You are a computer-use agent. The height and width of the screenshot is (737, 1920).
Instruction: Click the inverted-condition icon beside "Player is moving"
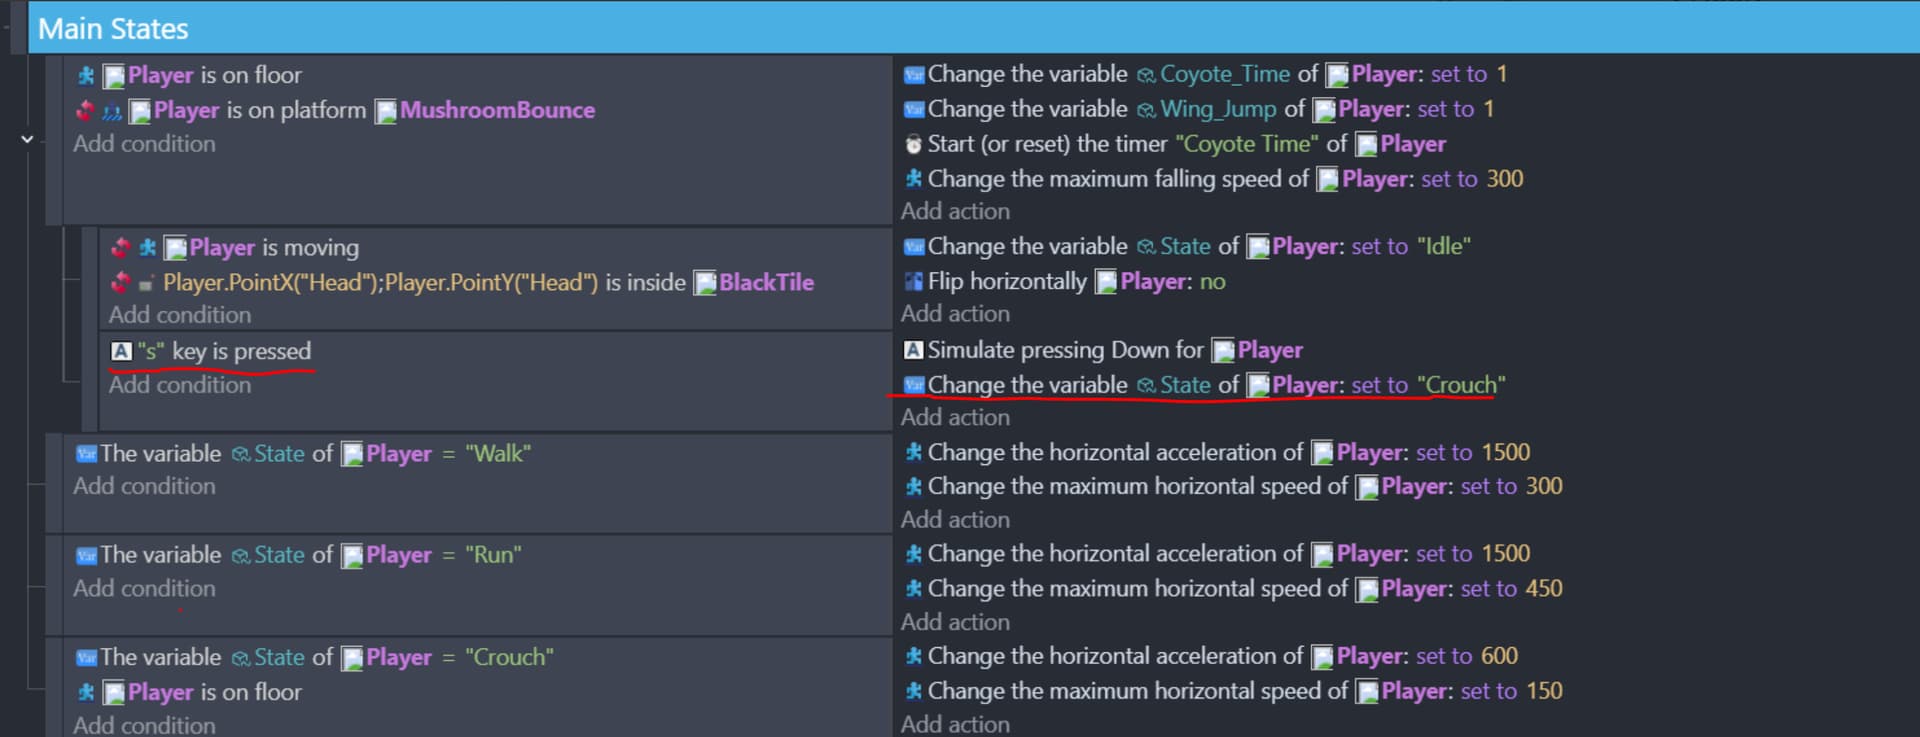[121, 248]
